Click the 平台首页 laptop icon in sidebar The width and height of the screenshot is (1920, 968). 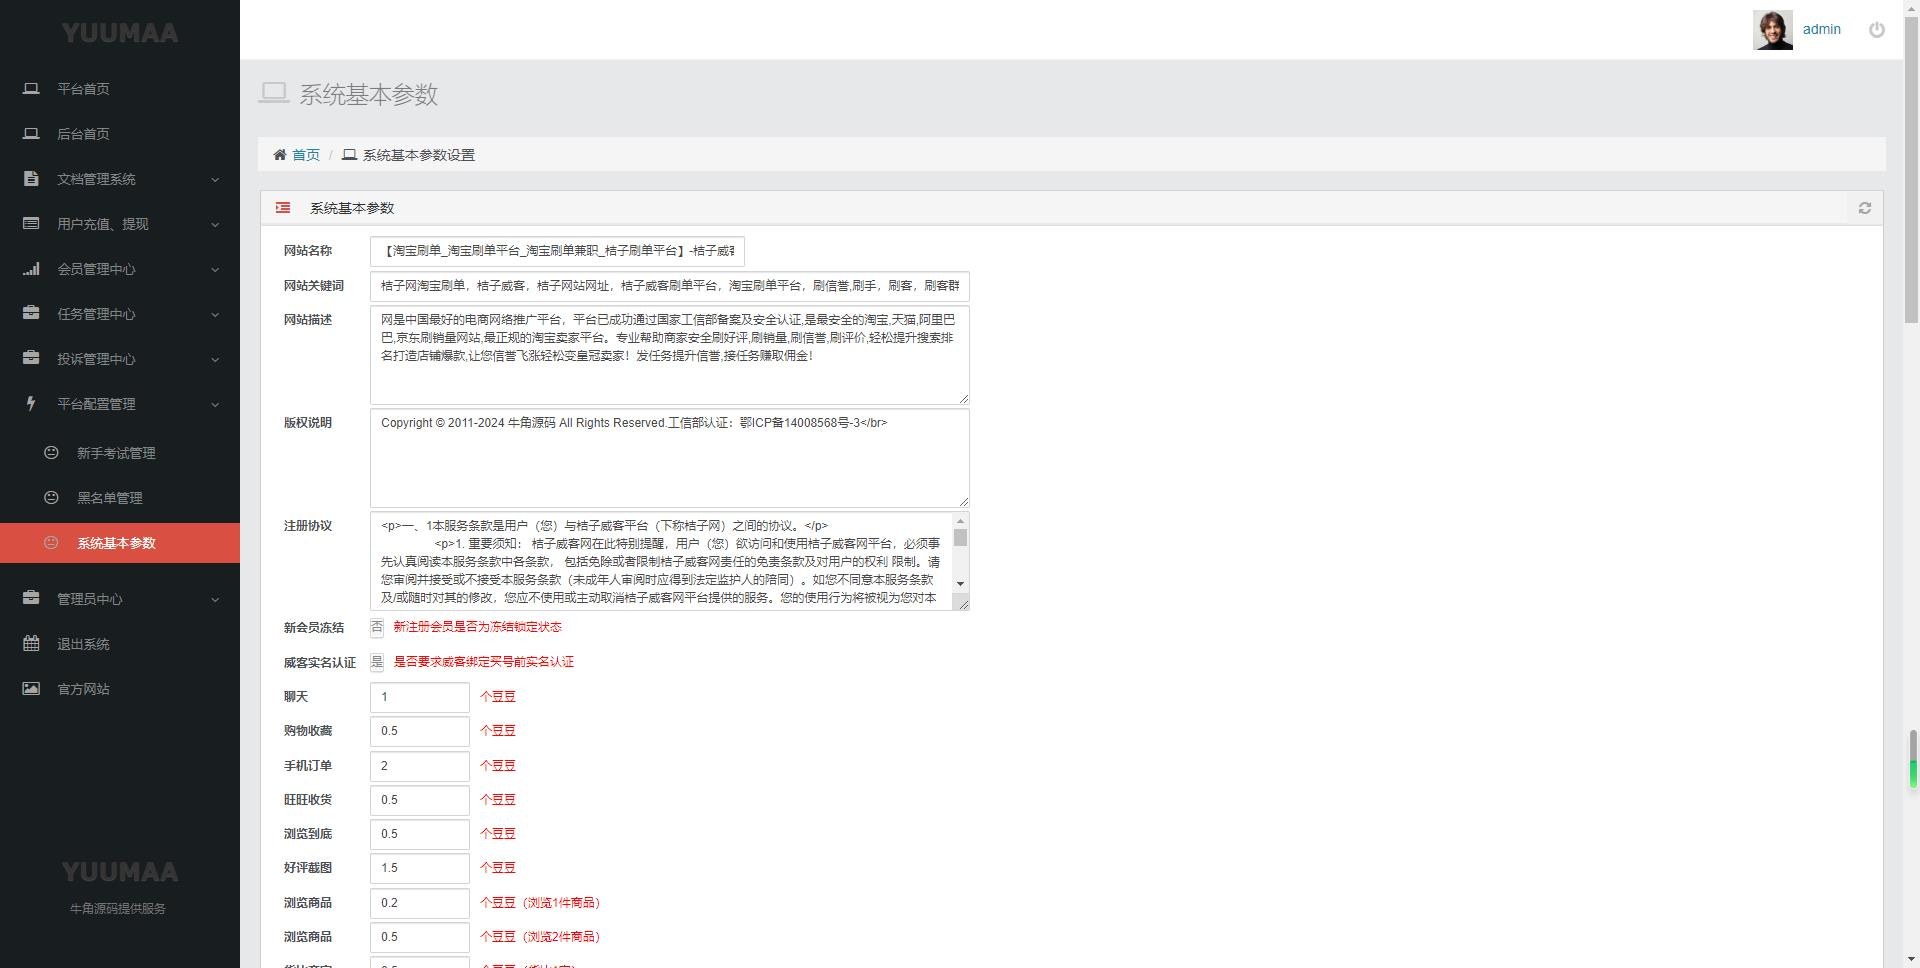pyautogui.click(x=31, y=89)
